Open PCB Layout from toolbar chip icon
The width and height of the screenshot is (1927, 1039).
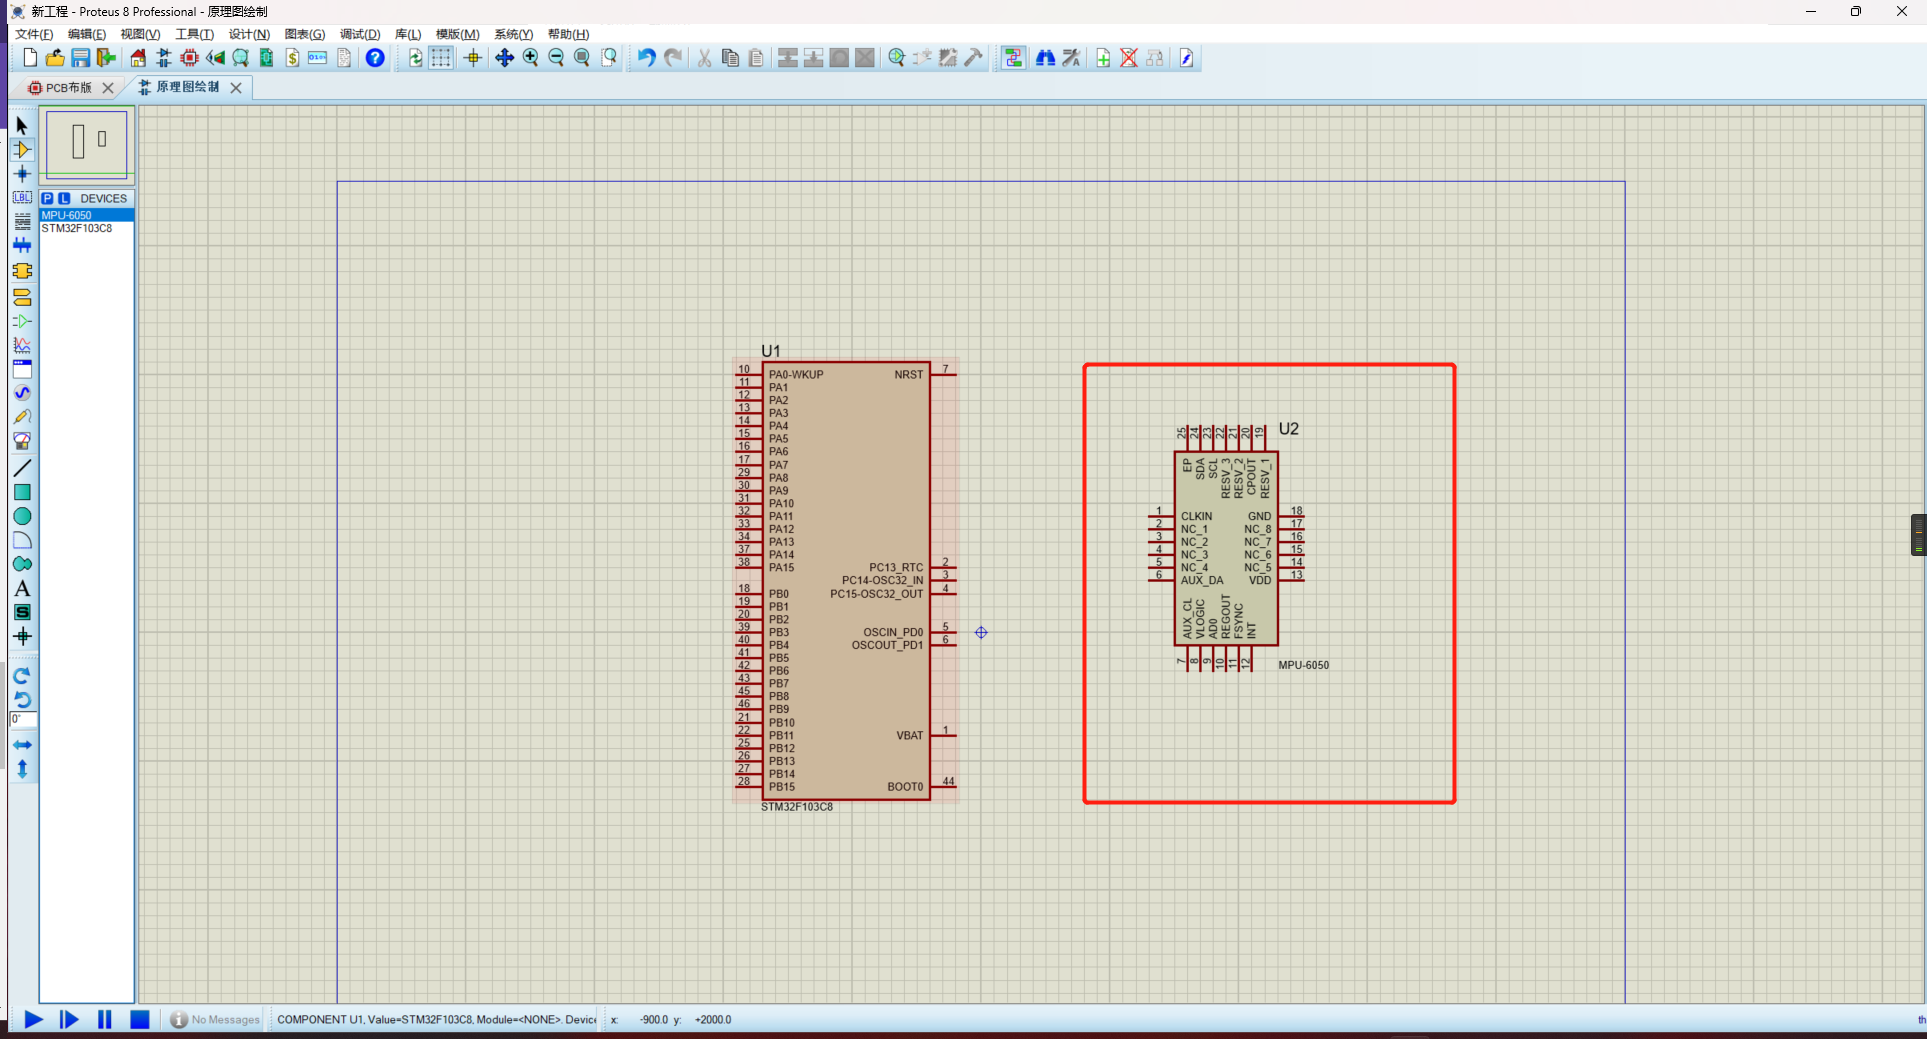coord(189,58)
